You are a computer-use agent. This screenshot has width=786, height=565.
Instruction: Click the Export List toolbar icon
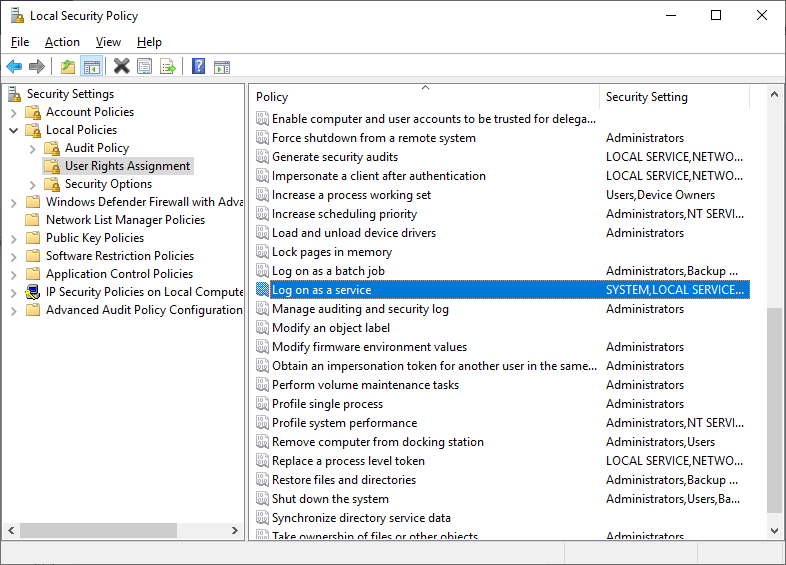click(168, 67)
